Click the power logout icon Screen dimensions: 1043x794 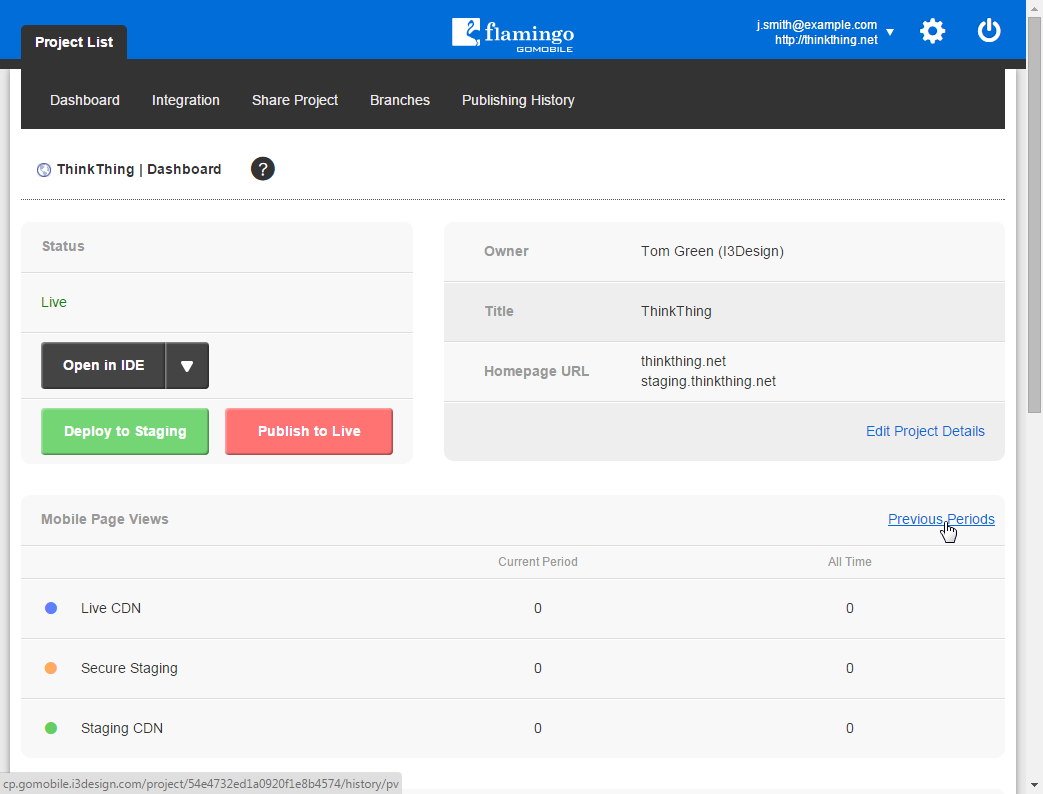tap(988, 31)
